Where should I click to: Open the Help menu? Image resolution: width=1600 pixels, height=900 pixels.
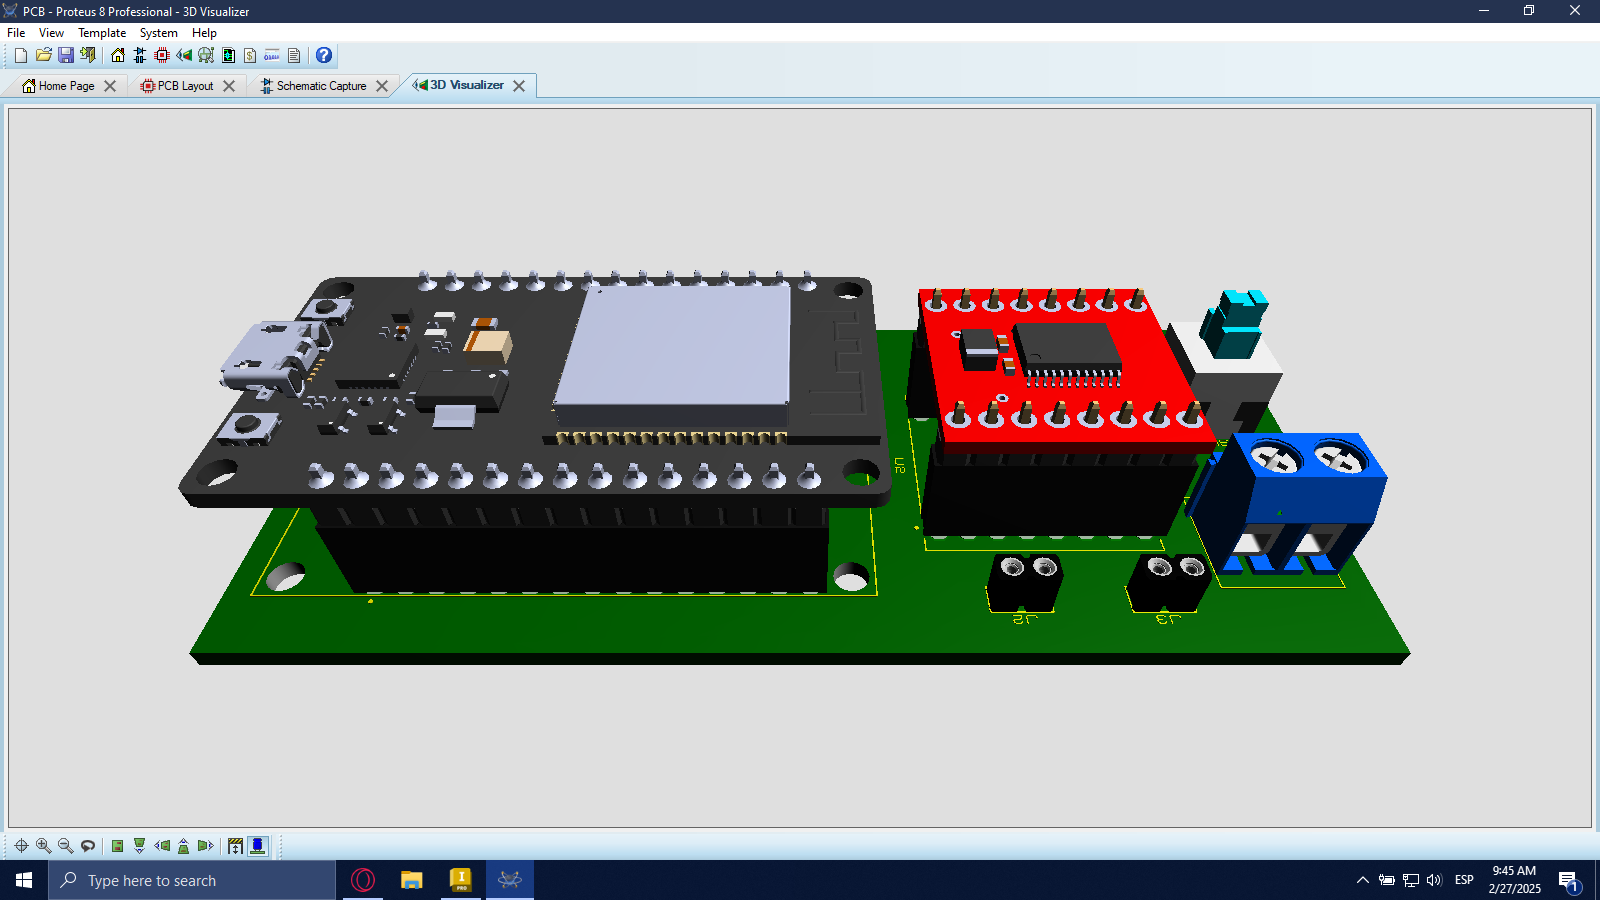[x=204, y=33]
